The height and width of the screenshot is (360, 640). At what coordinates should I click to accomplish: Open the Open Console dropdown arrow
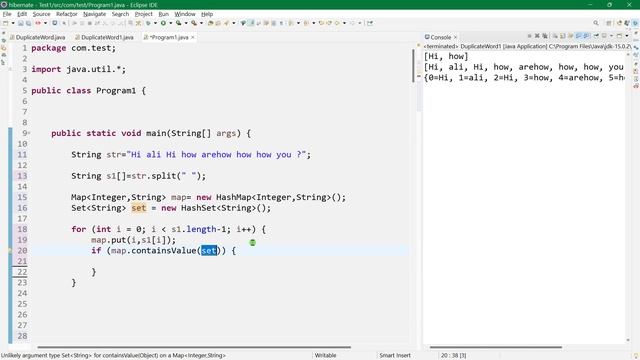627,36
